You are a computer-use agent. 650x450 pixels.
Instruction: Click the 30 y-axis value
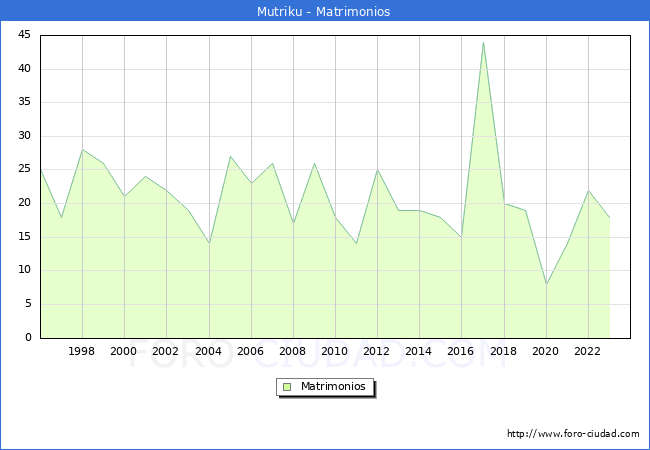point(24,135)
